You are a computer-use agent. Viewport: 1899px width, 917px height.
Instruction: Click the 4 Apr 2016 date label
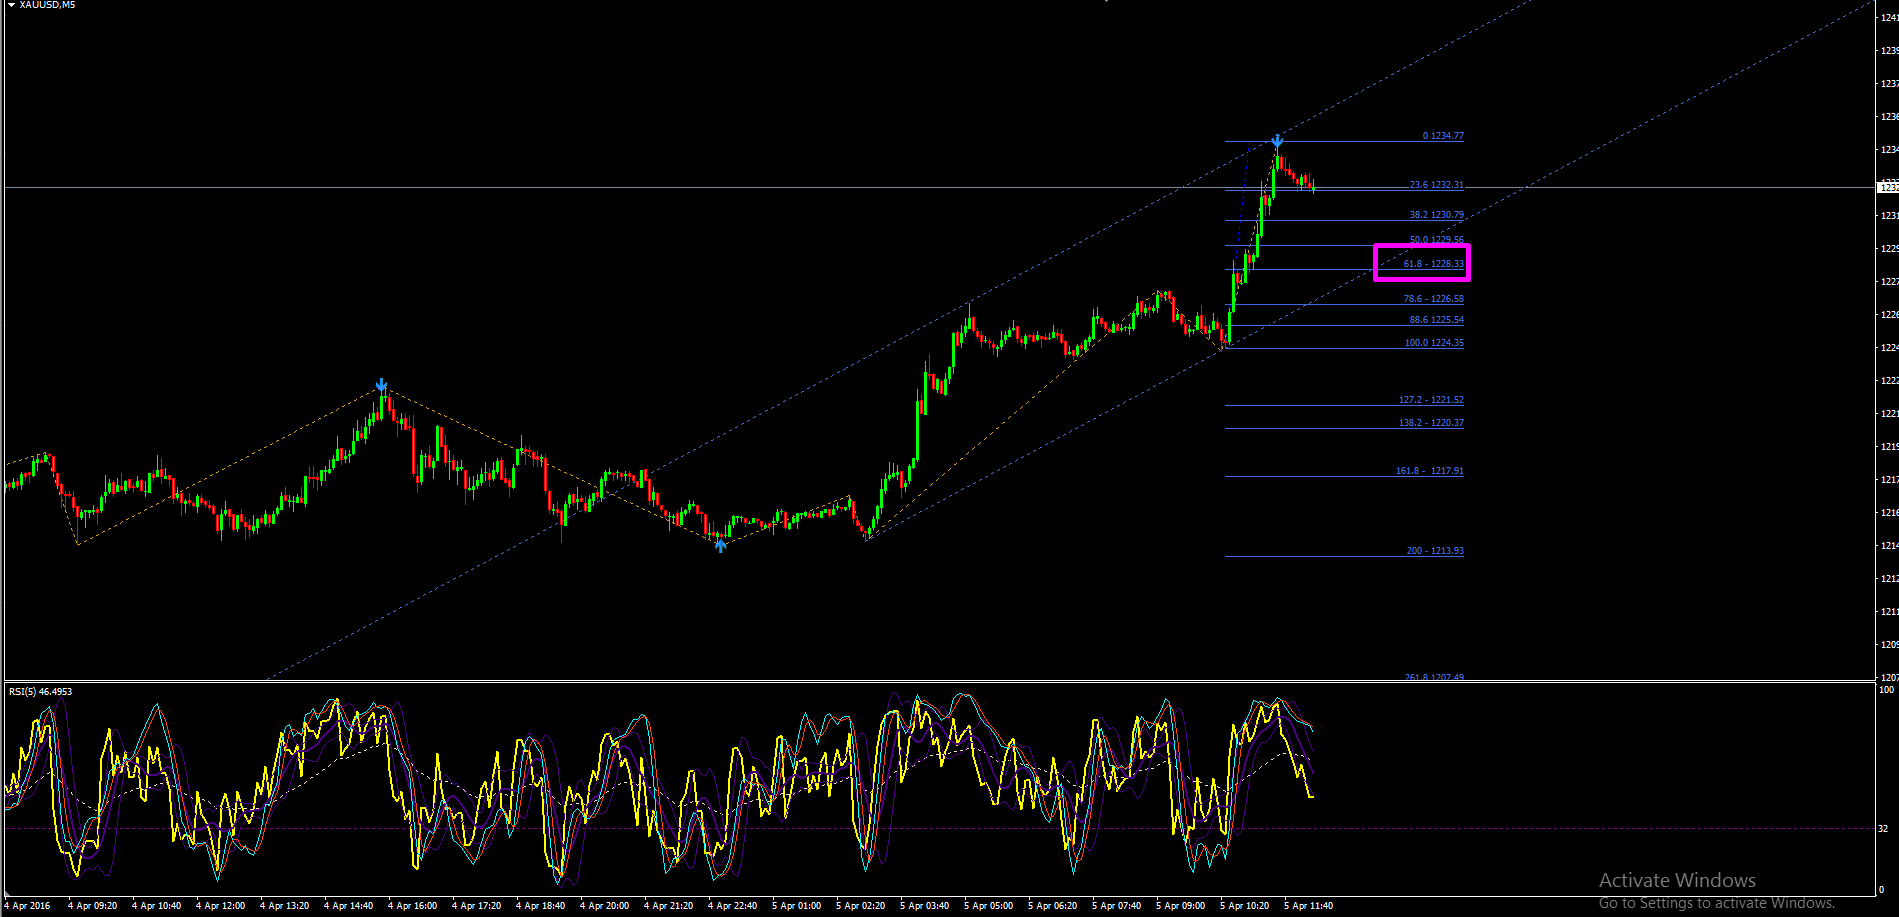(27, 906)
